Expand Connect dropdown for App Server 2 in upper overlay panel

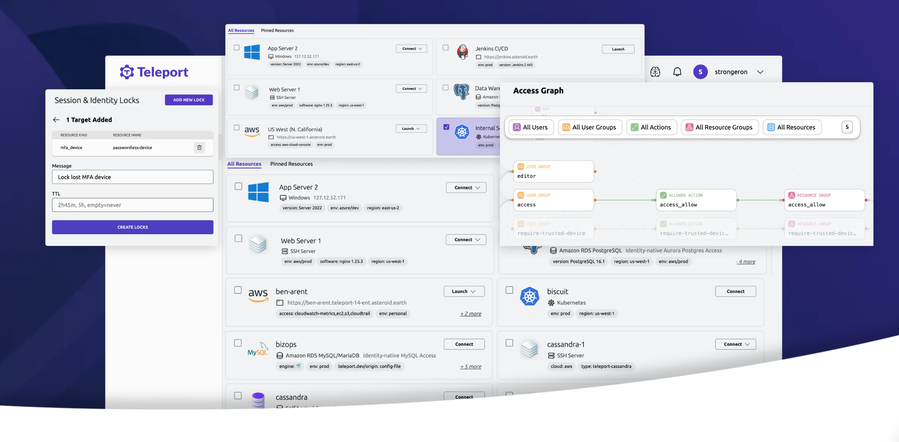tap(411, 49)
